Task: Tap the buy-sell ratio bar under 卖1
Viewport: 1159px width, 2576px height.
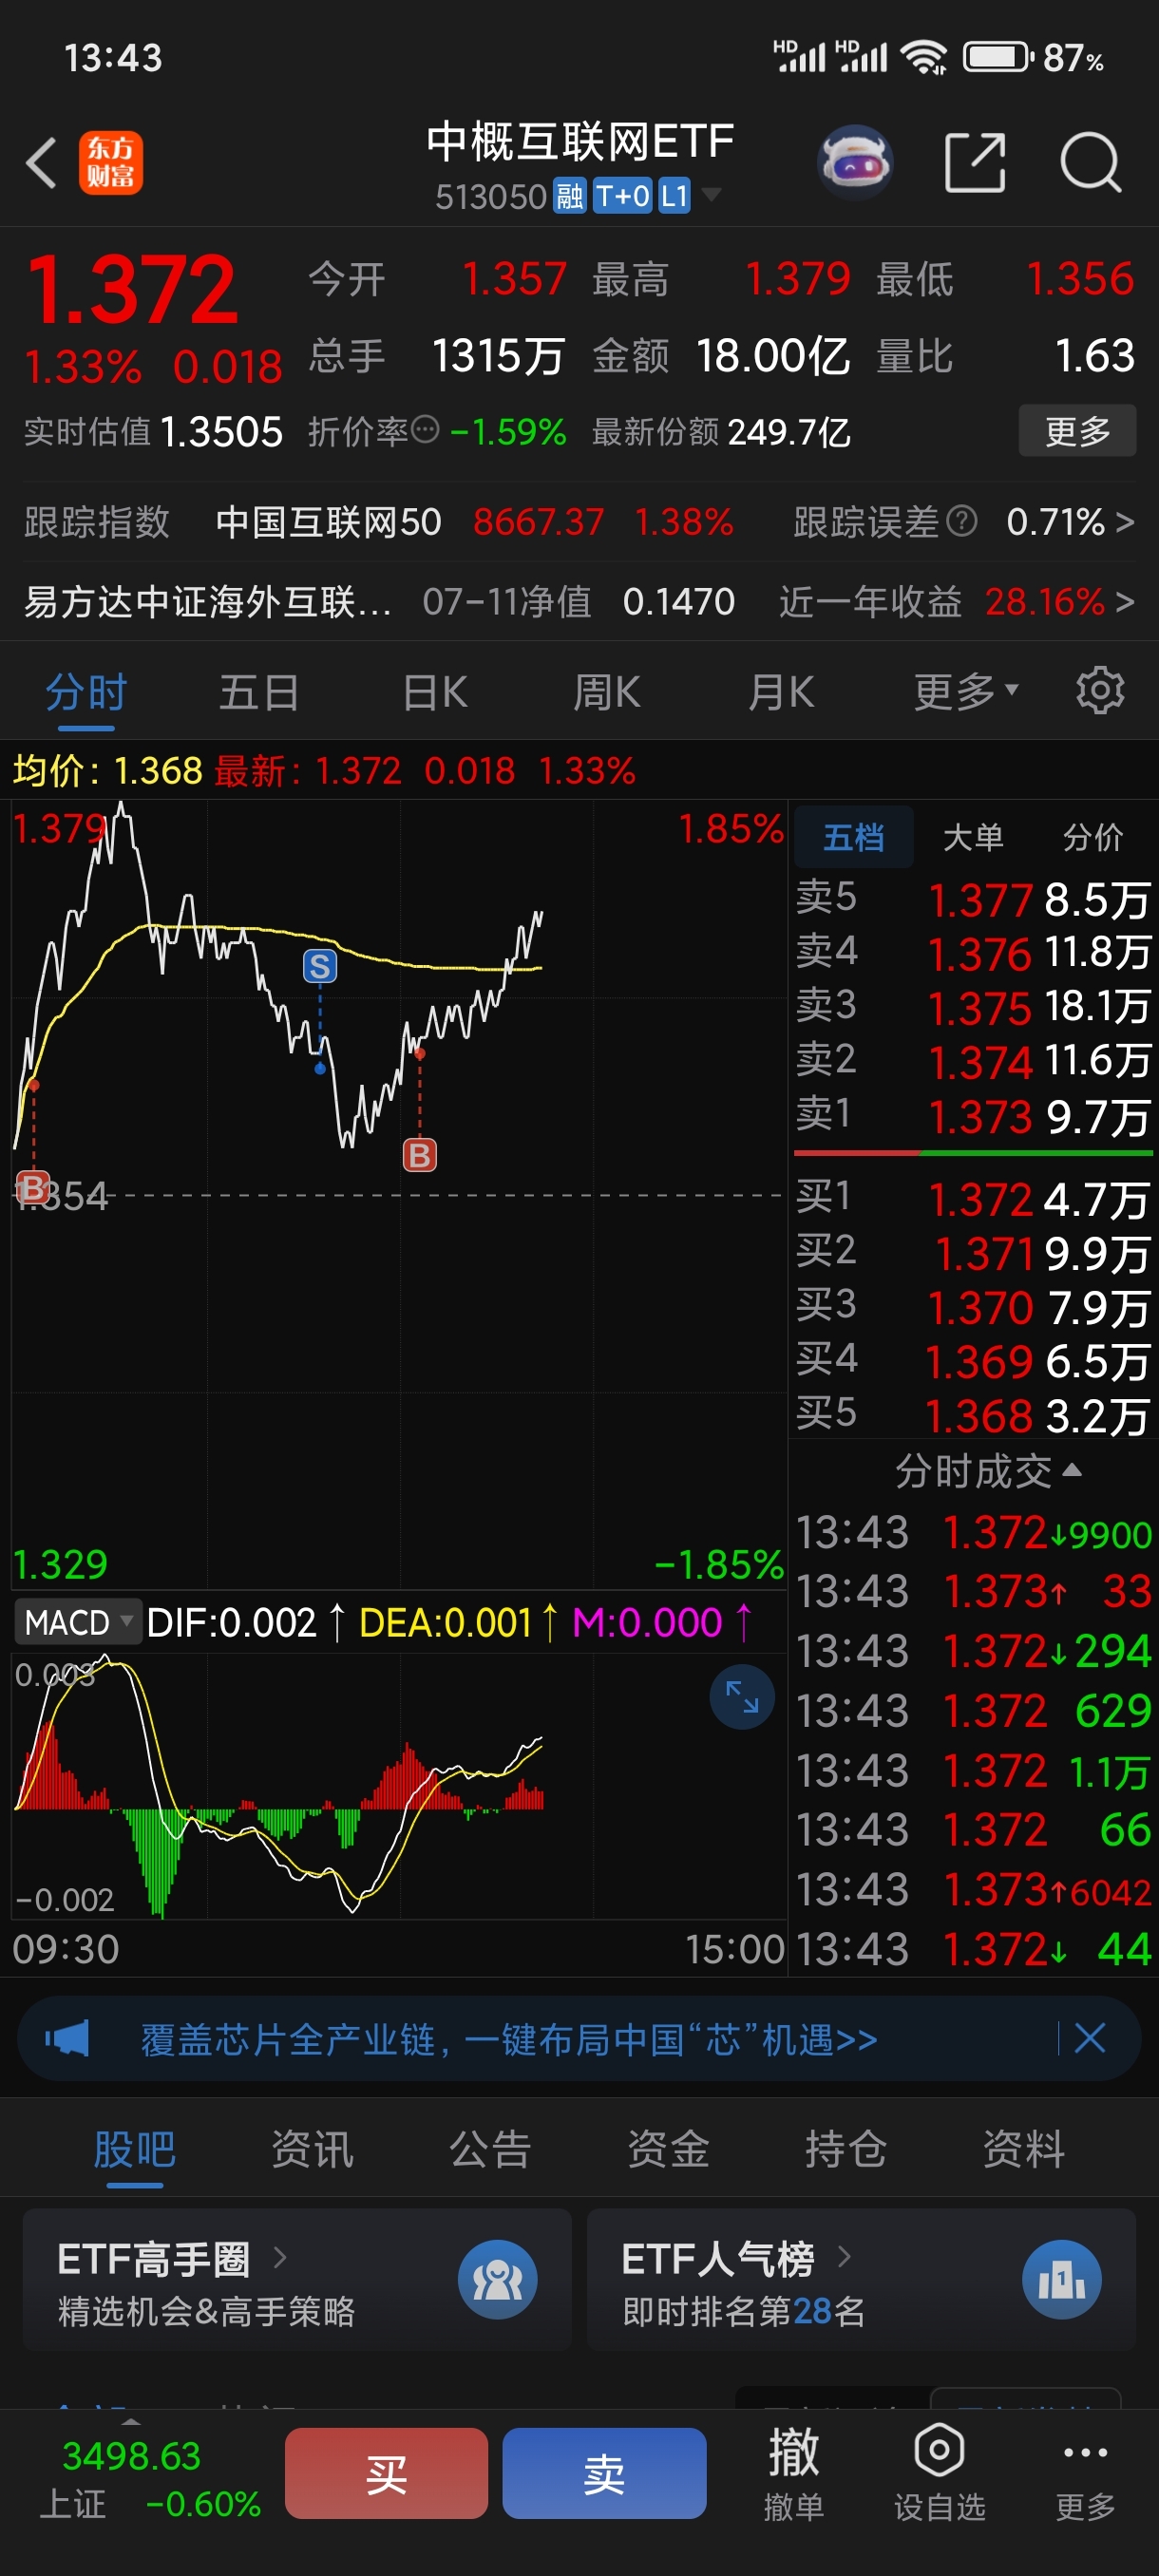Action: click(x=973, y=1153)
